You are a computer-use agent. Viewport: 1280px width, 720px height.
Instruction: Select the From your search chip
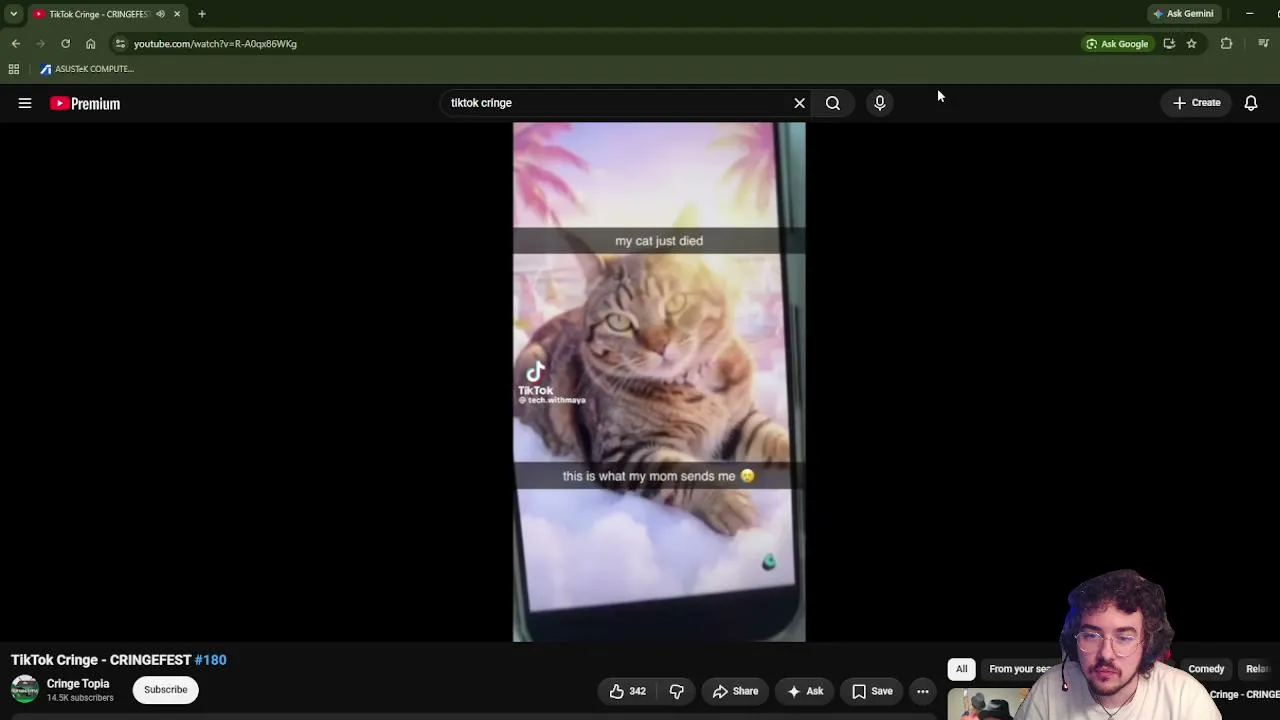coord(1021,669)
